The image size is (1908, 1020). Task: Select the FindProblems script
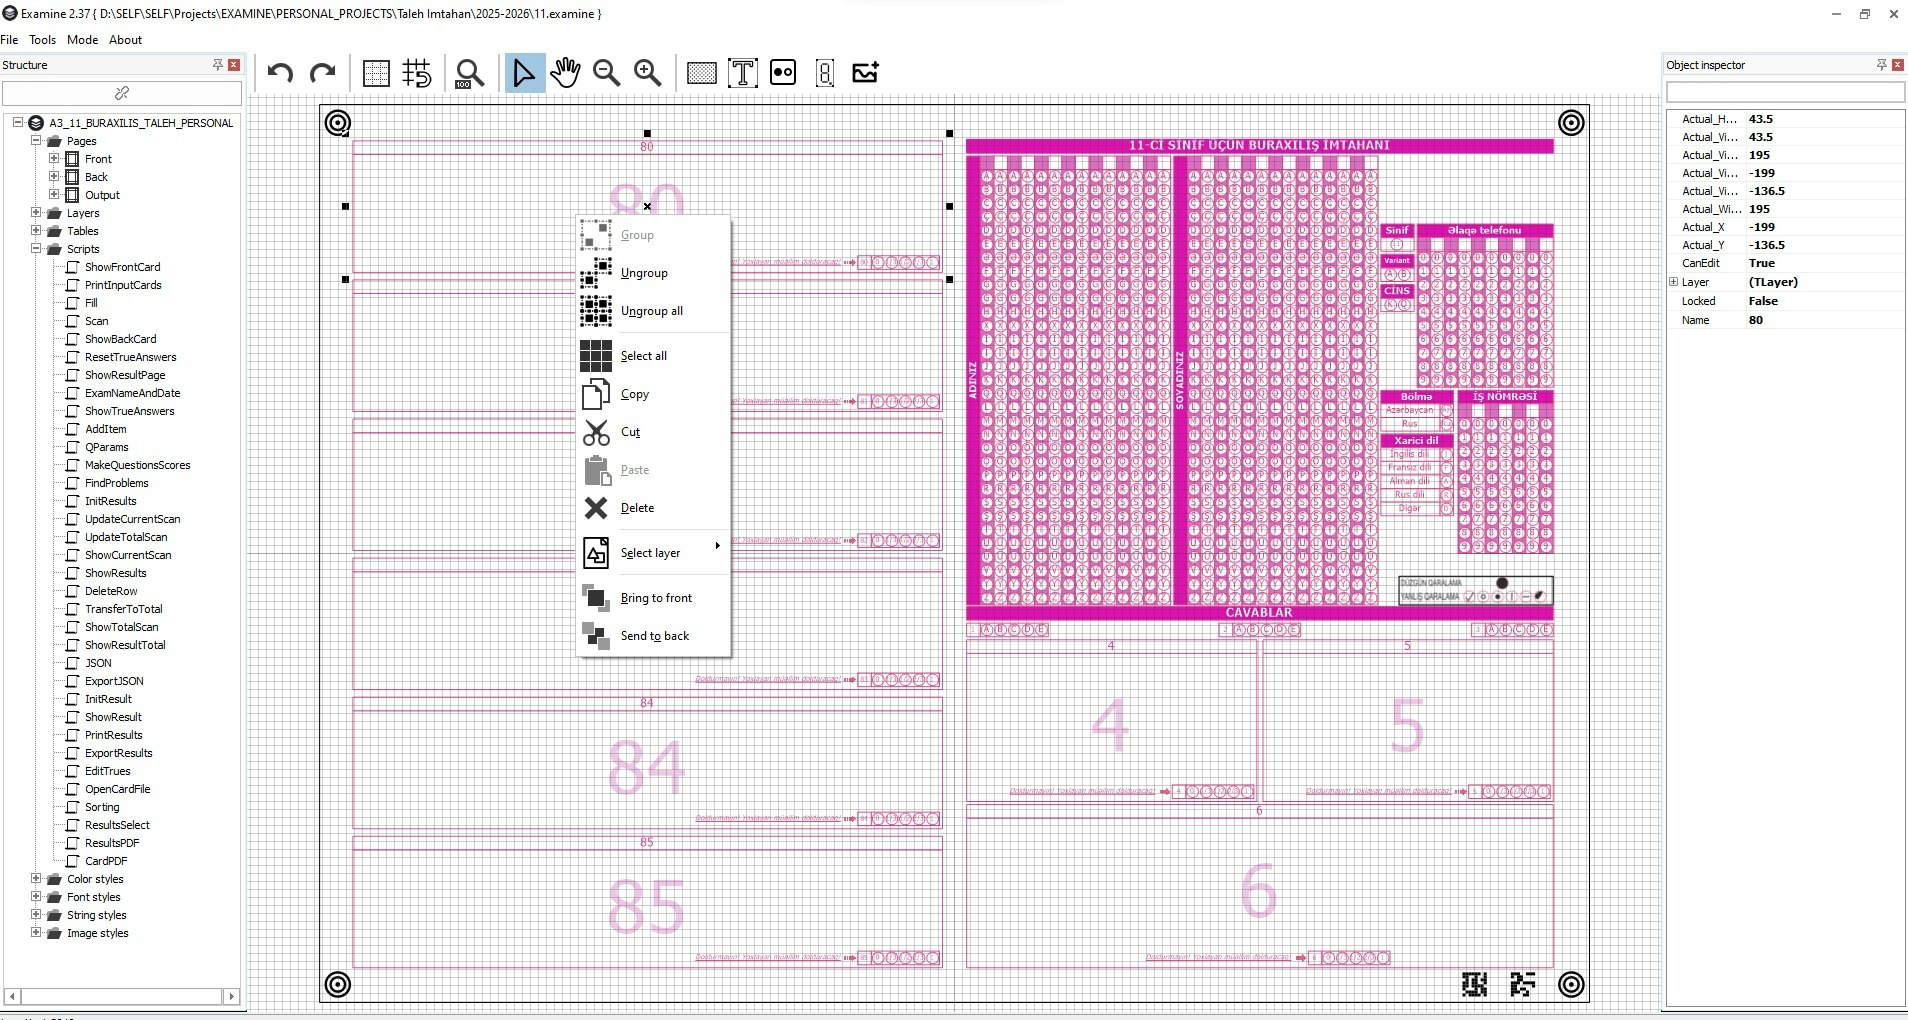point(116,483)
